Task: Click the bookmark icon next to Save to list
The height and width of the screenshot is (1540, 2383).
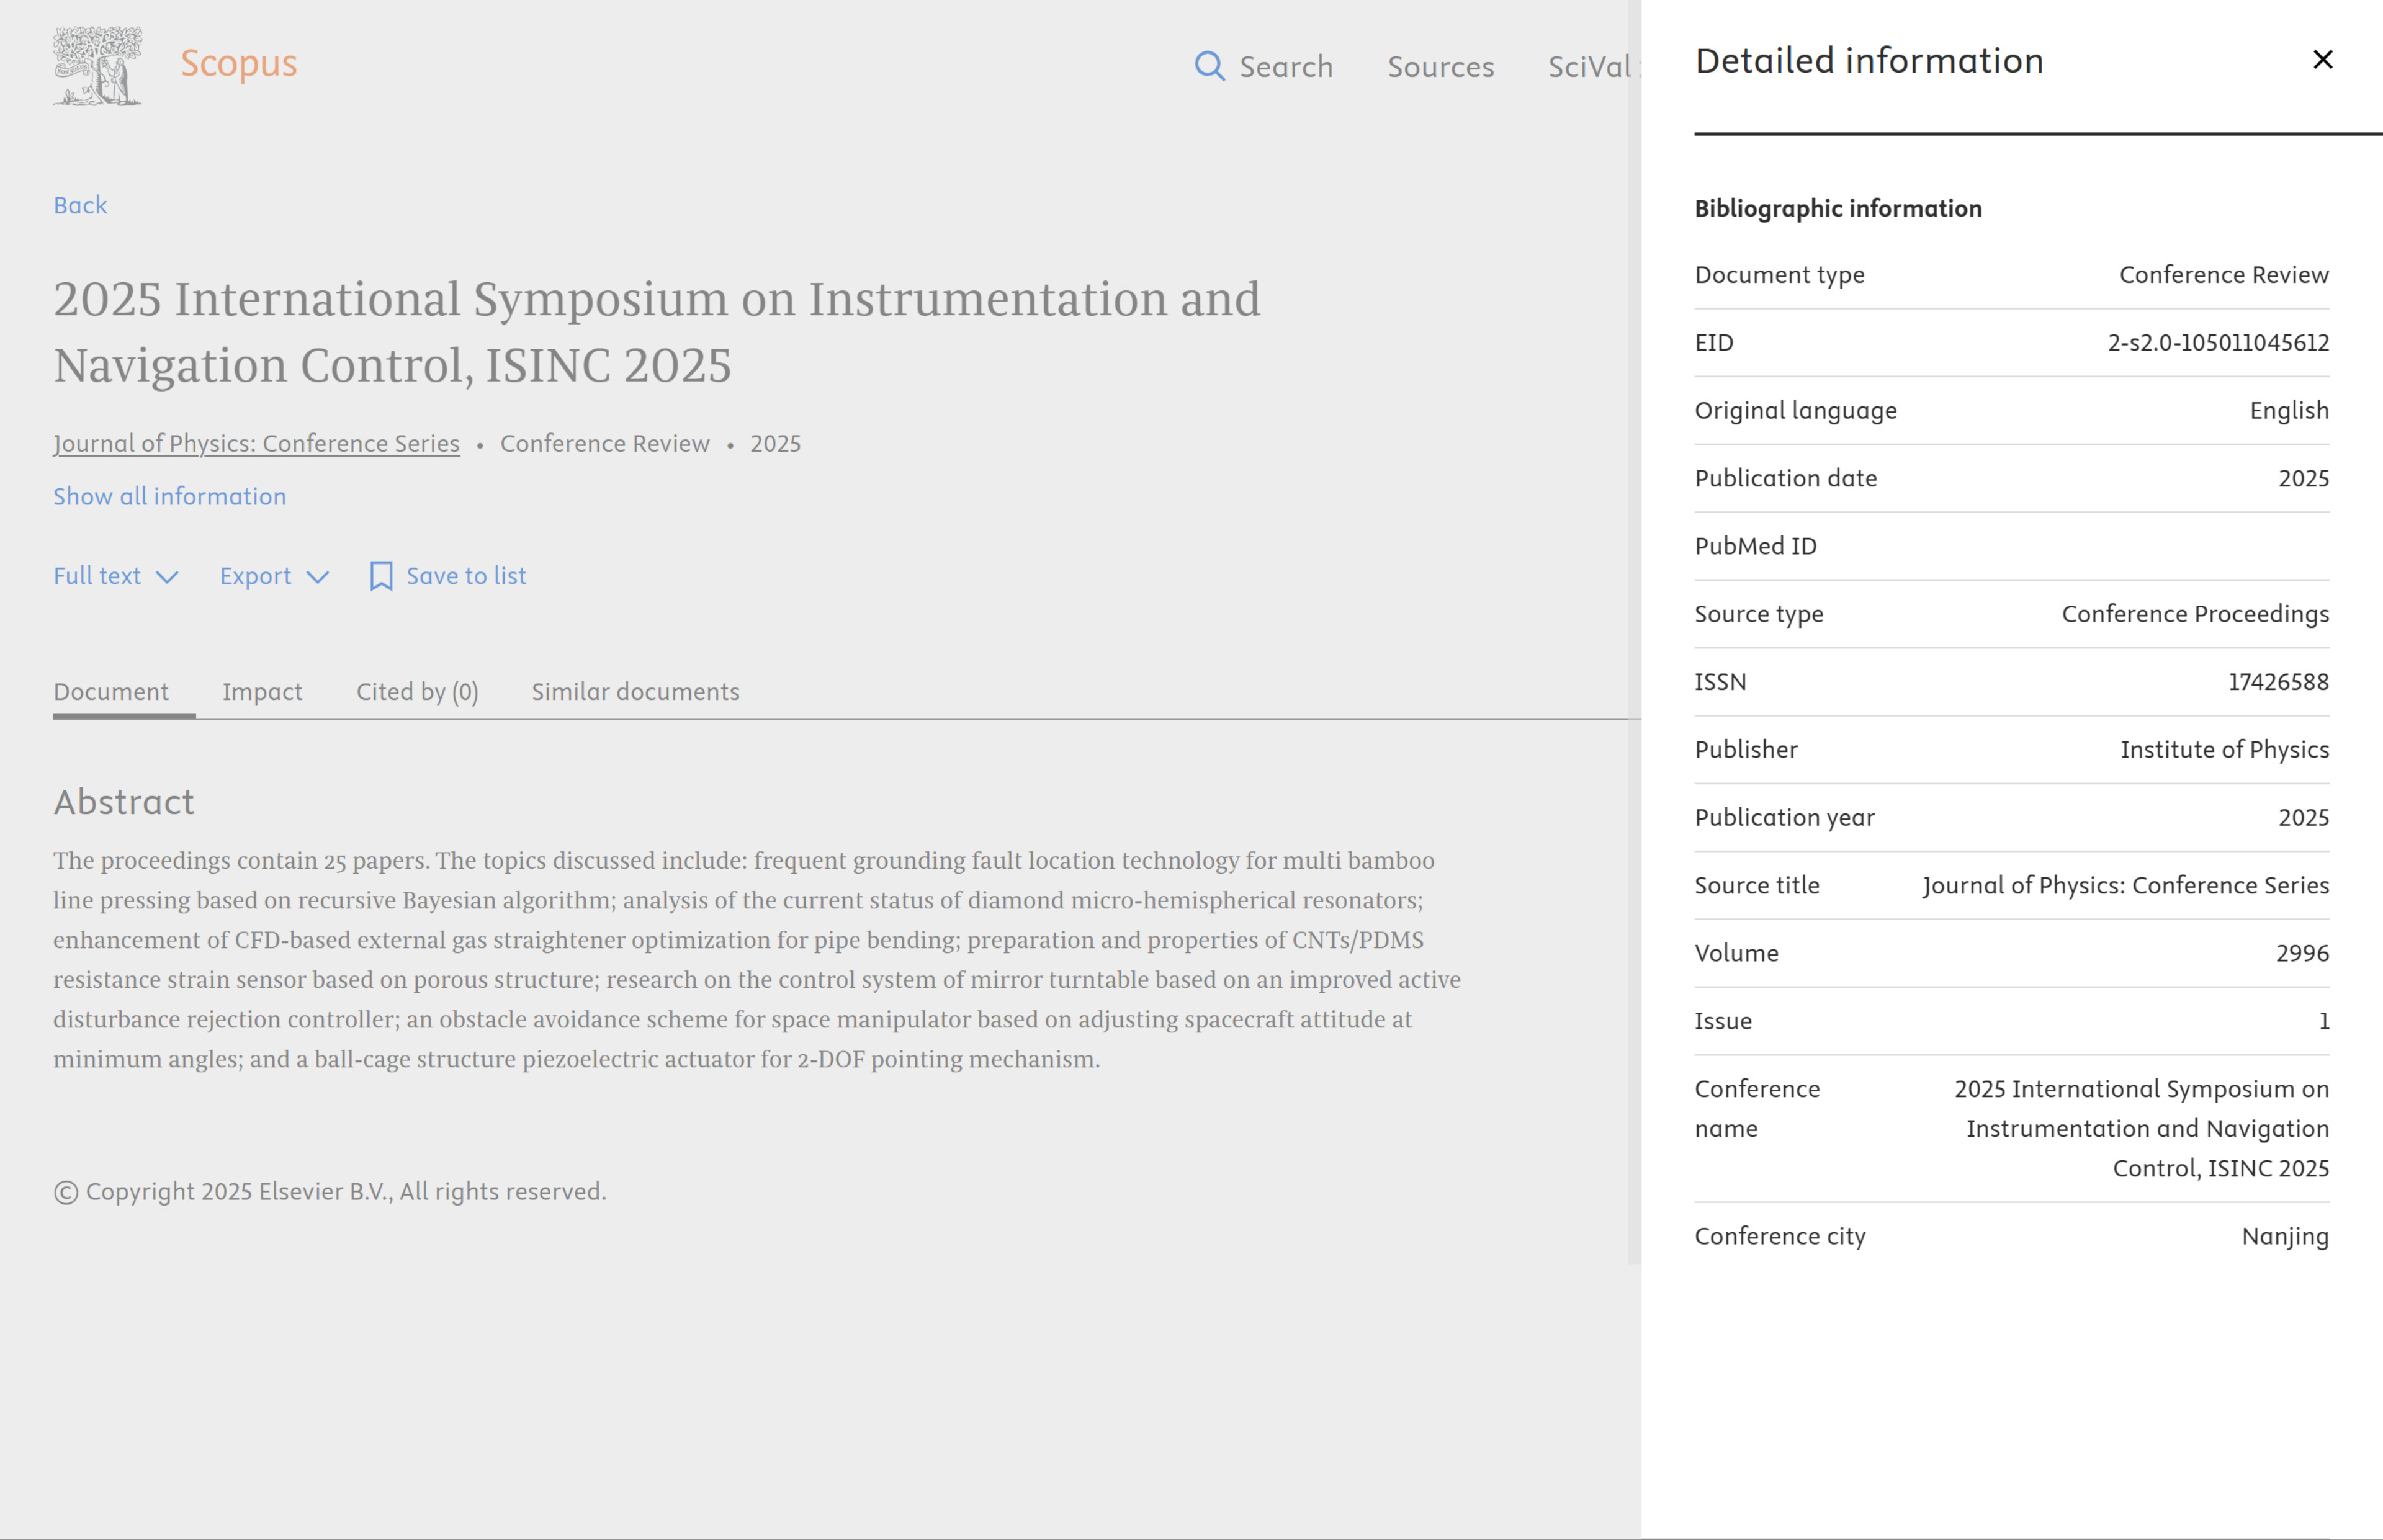Action: 381,576
